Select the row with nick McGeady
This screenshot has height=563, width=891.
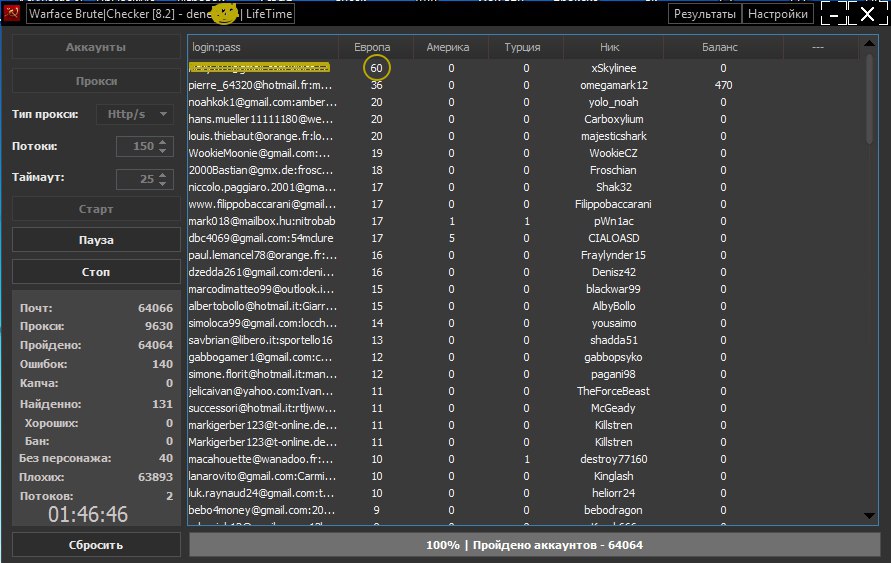(x=523, y=408)
